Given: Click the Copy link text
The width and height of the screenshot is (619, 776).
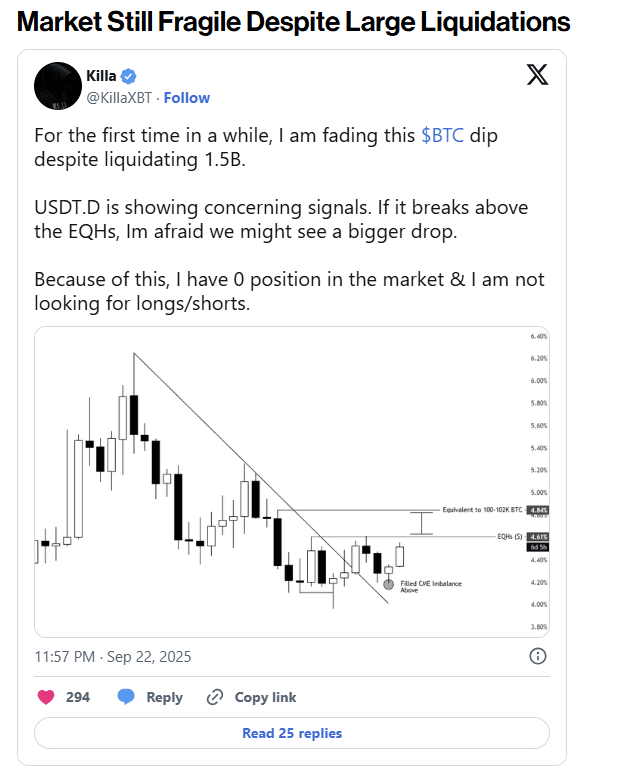Looking at the screenshot, I should click(x=266, y=697).
